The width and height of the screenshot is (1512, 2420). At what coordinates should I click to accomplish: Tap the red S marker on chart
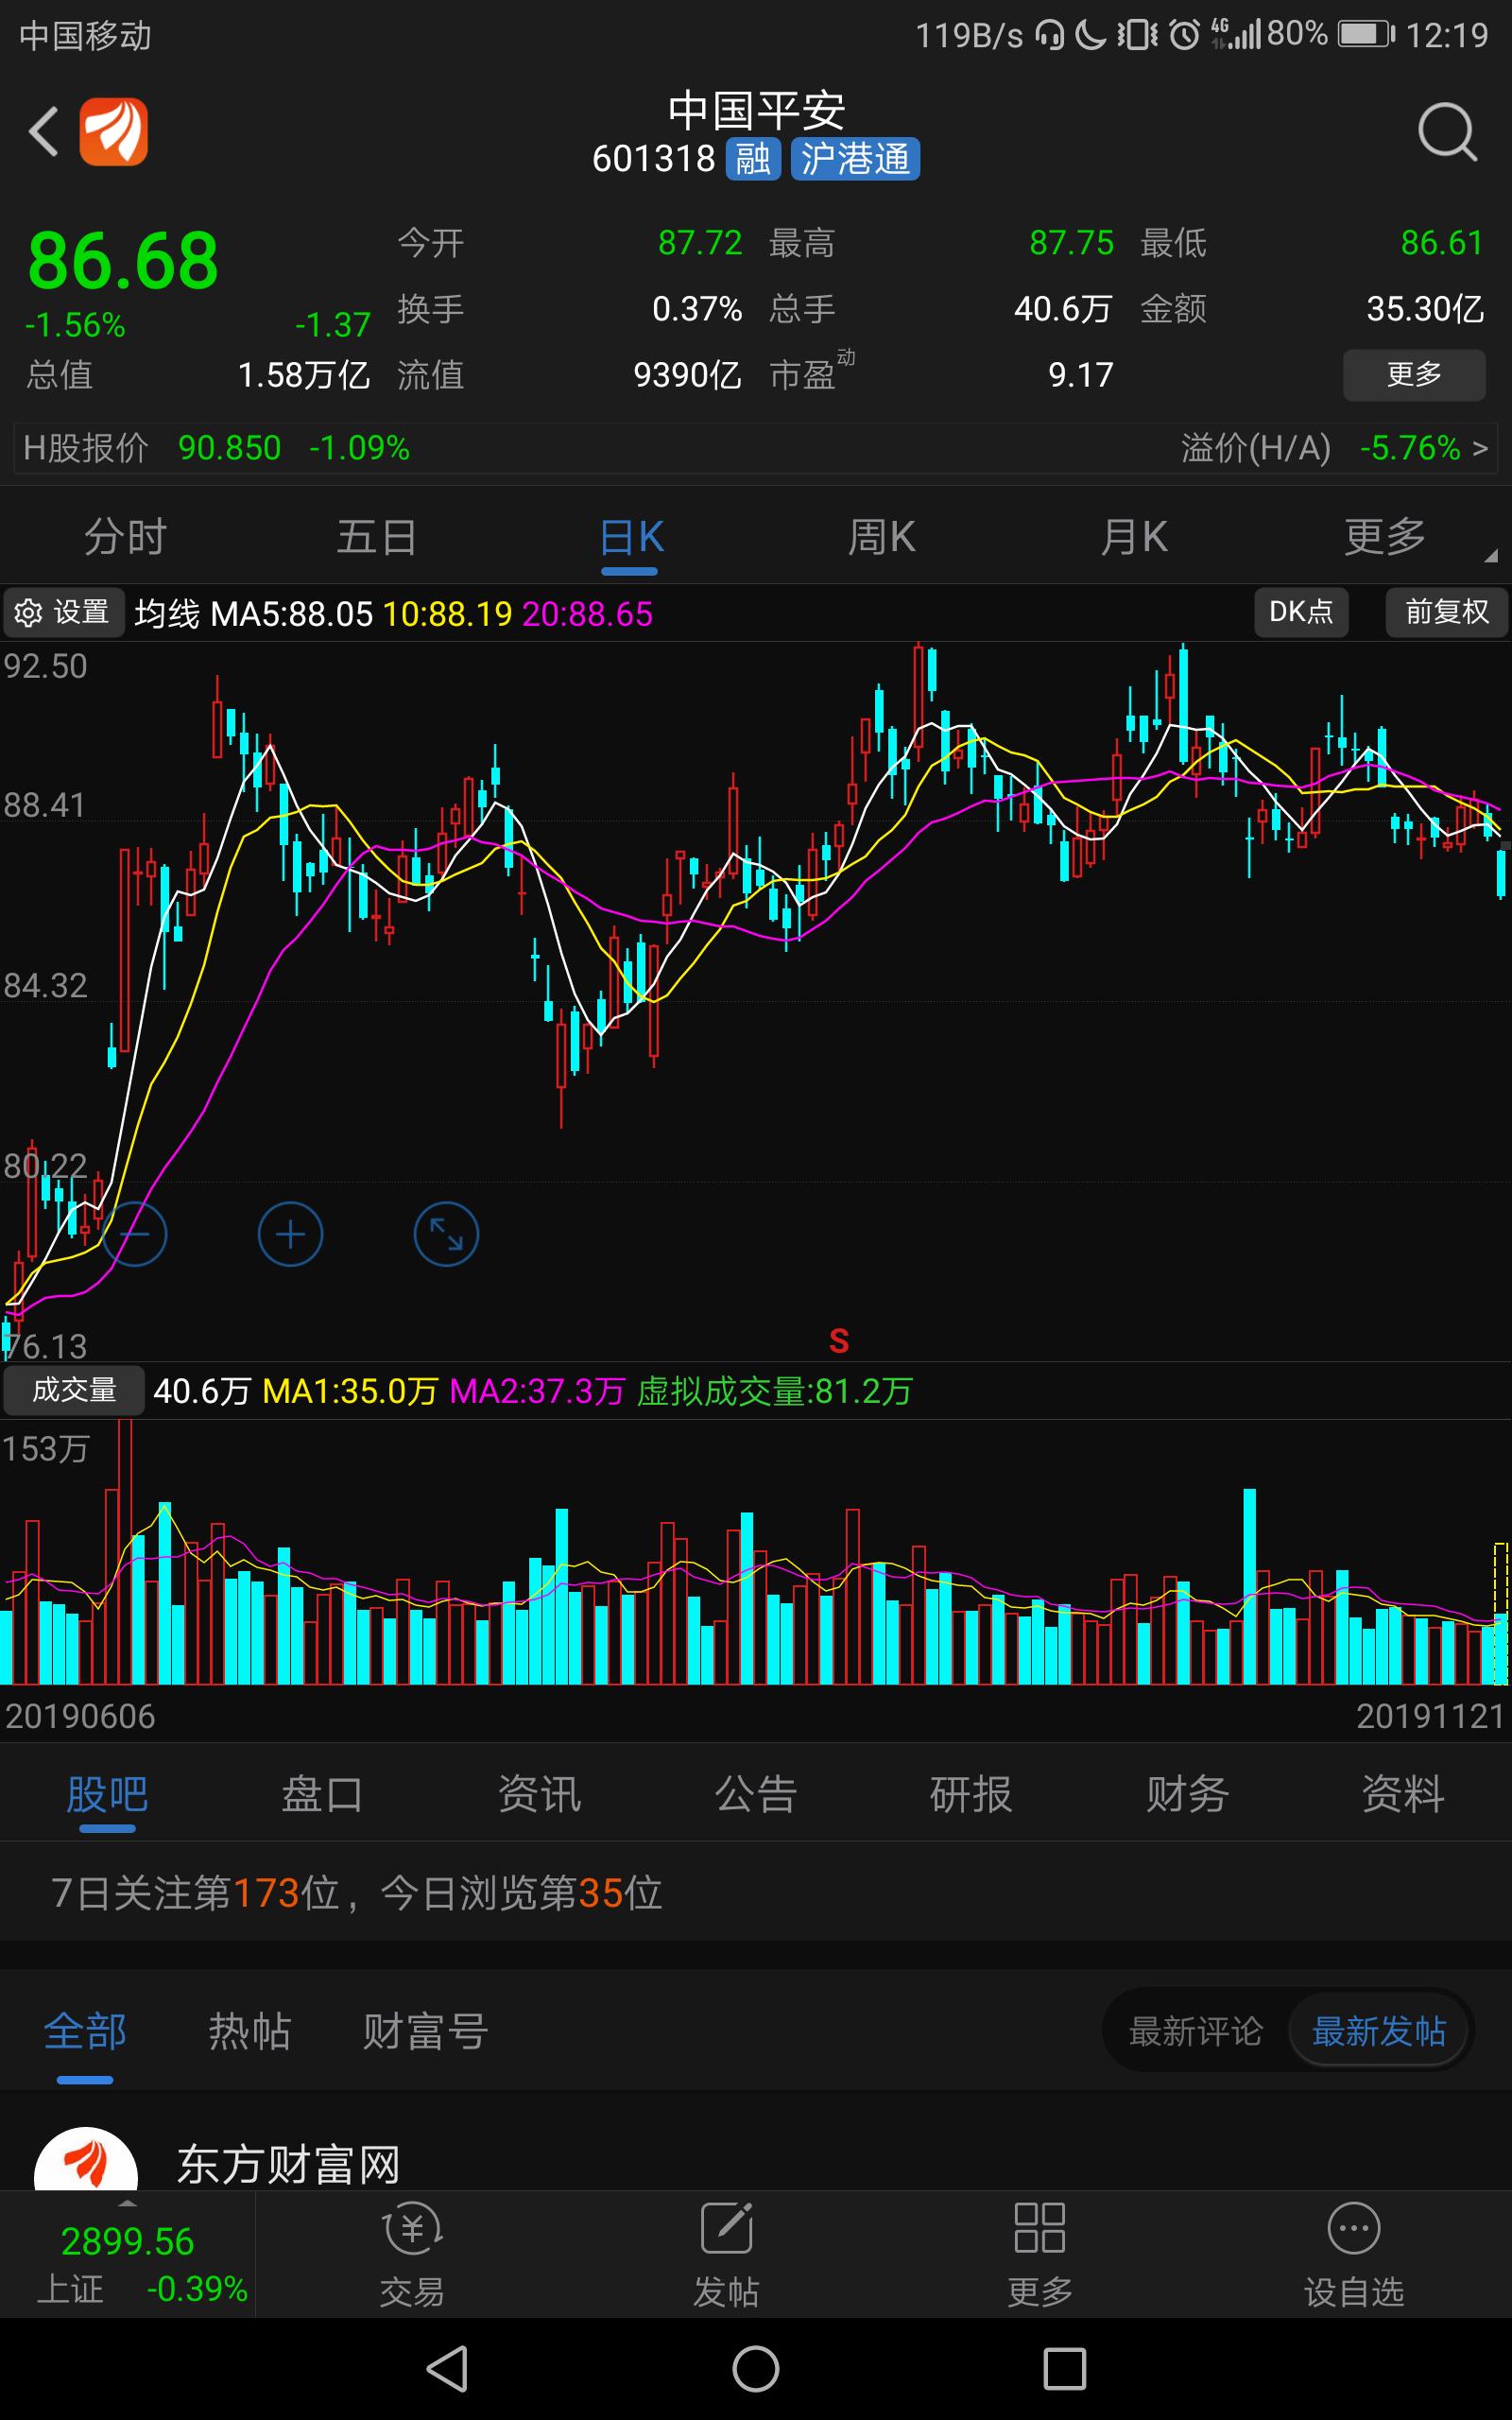coord(839,1341)
